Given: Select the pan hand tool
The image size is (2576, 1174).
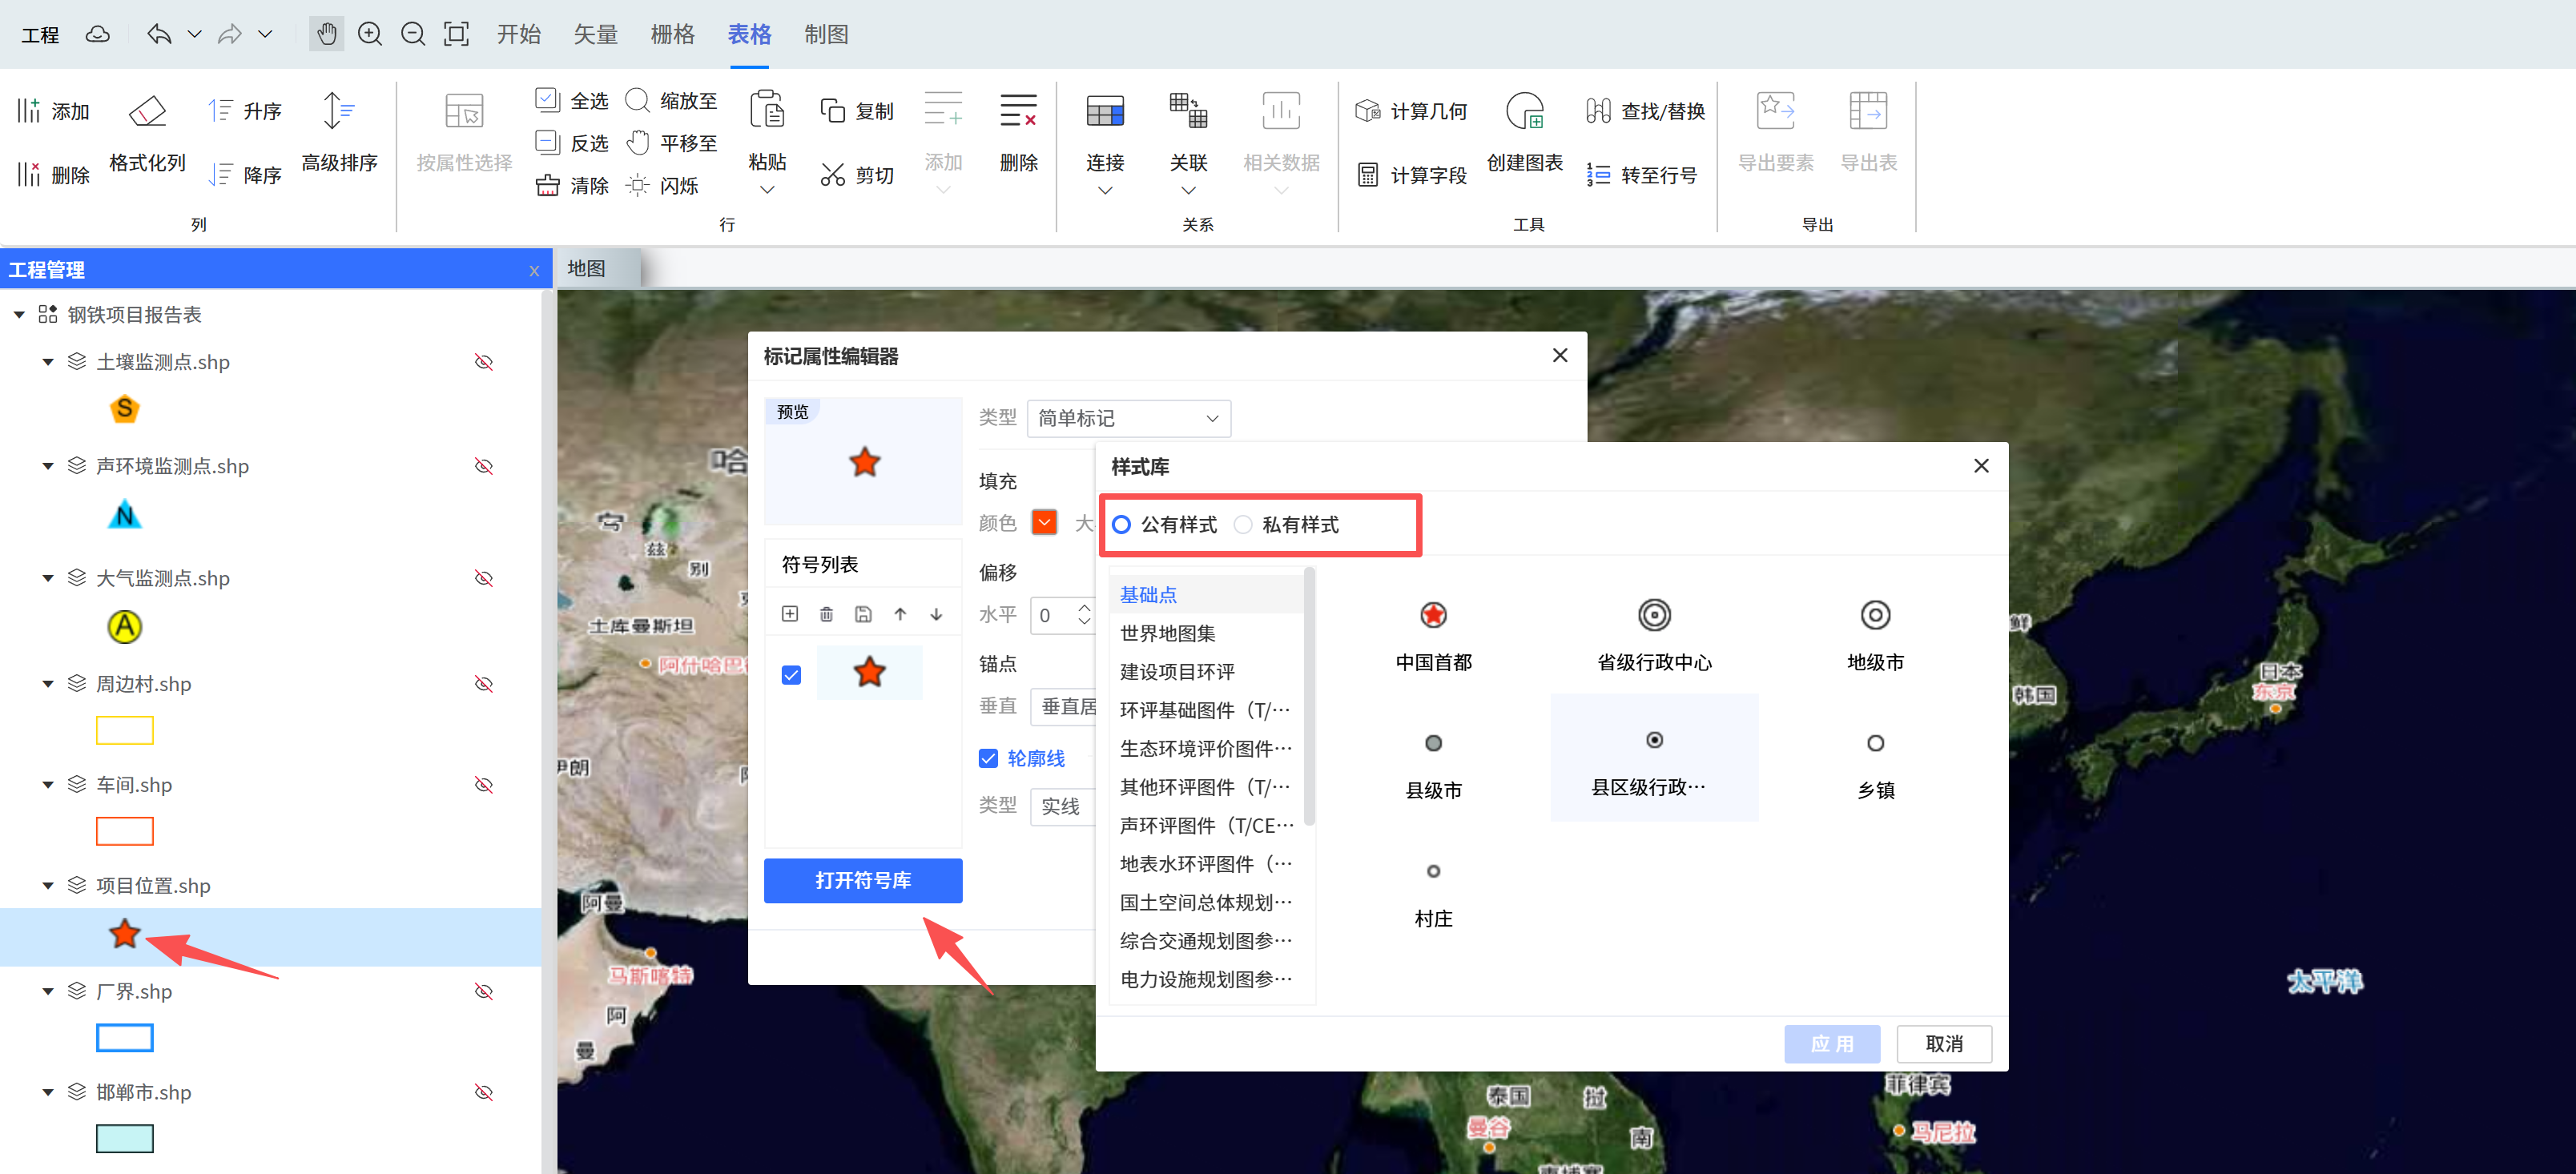Looking at the screenshot, I should tap(326, 34).
